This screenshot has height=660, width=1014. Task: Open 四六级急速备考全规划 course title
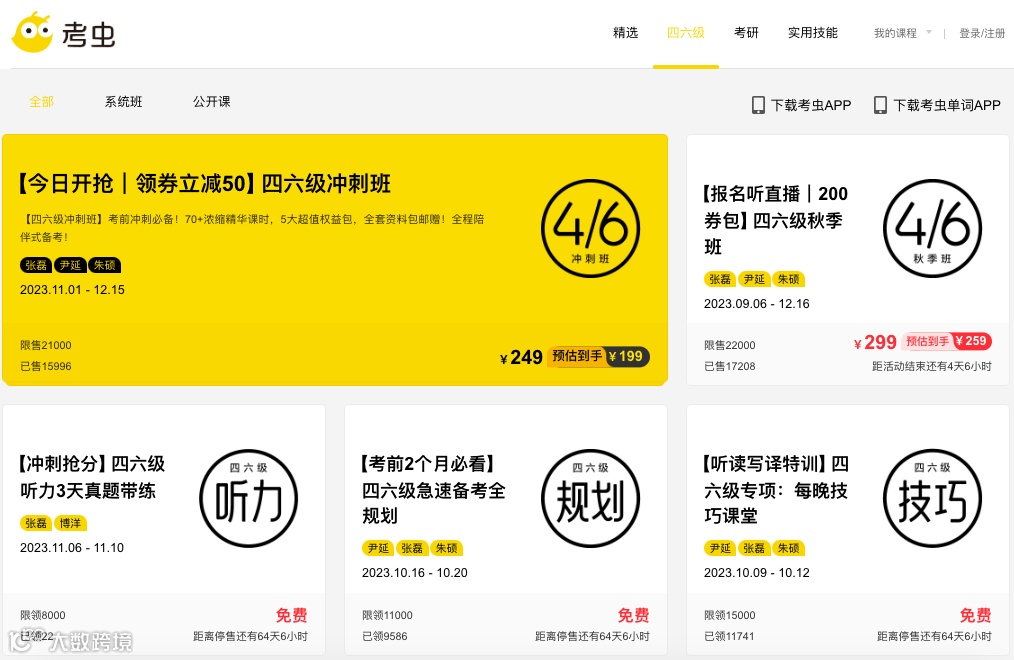coord(433,489)
